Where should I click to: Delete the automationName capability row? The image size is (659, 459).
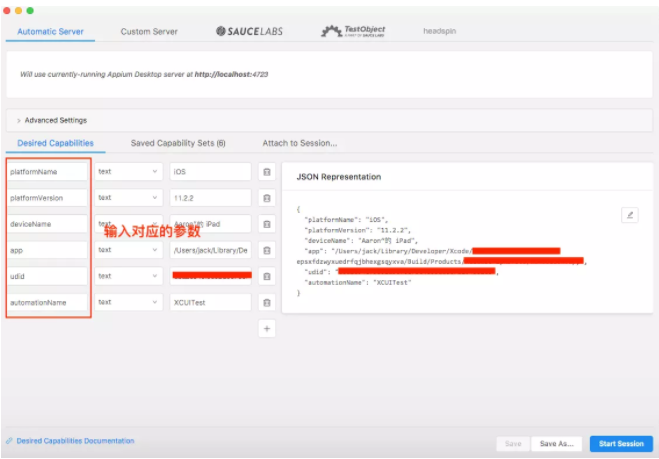click(x=266, y=303)
